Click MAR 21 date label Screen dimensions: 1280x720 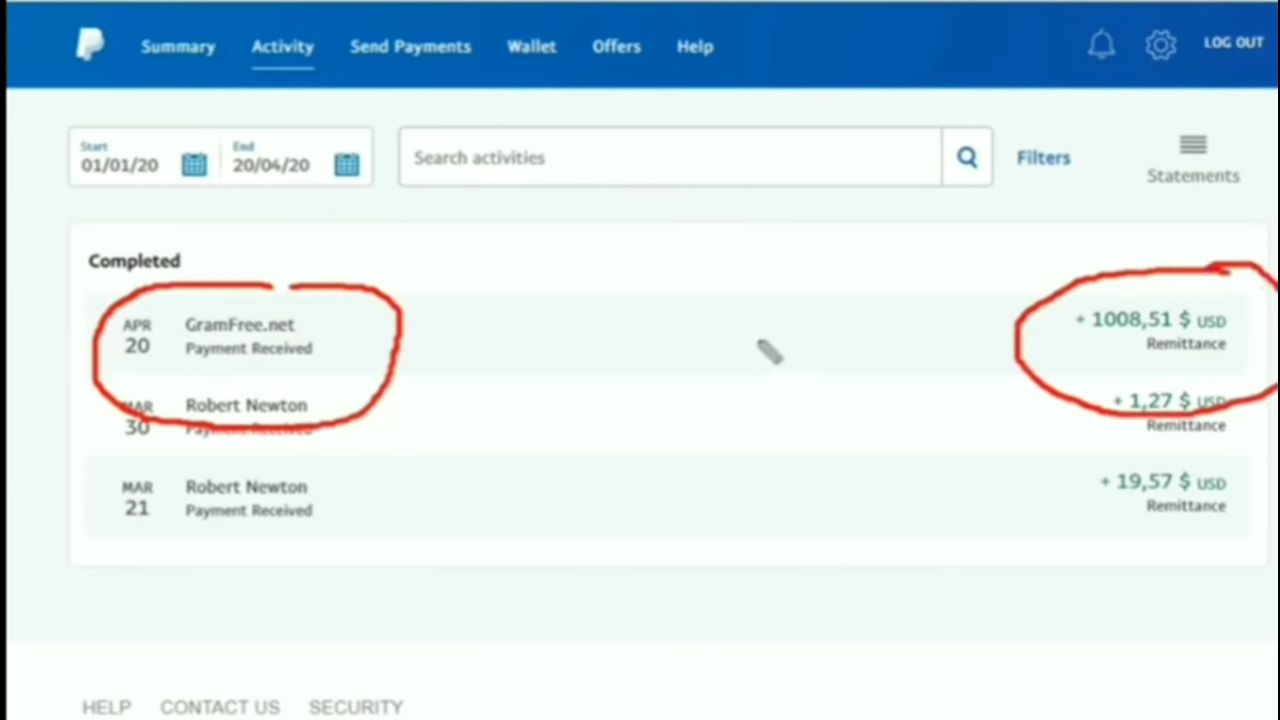[x=137, y=499]
